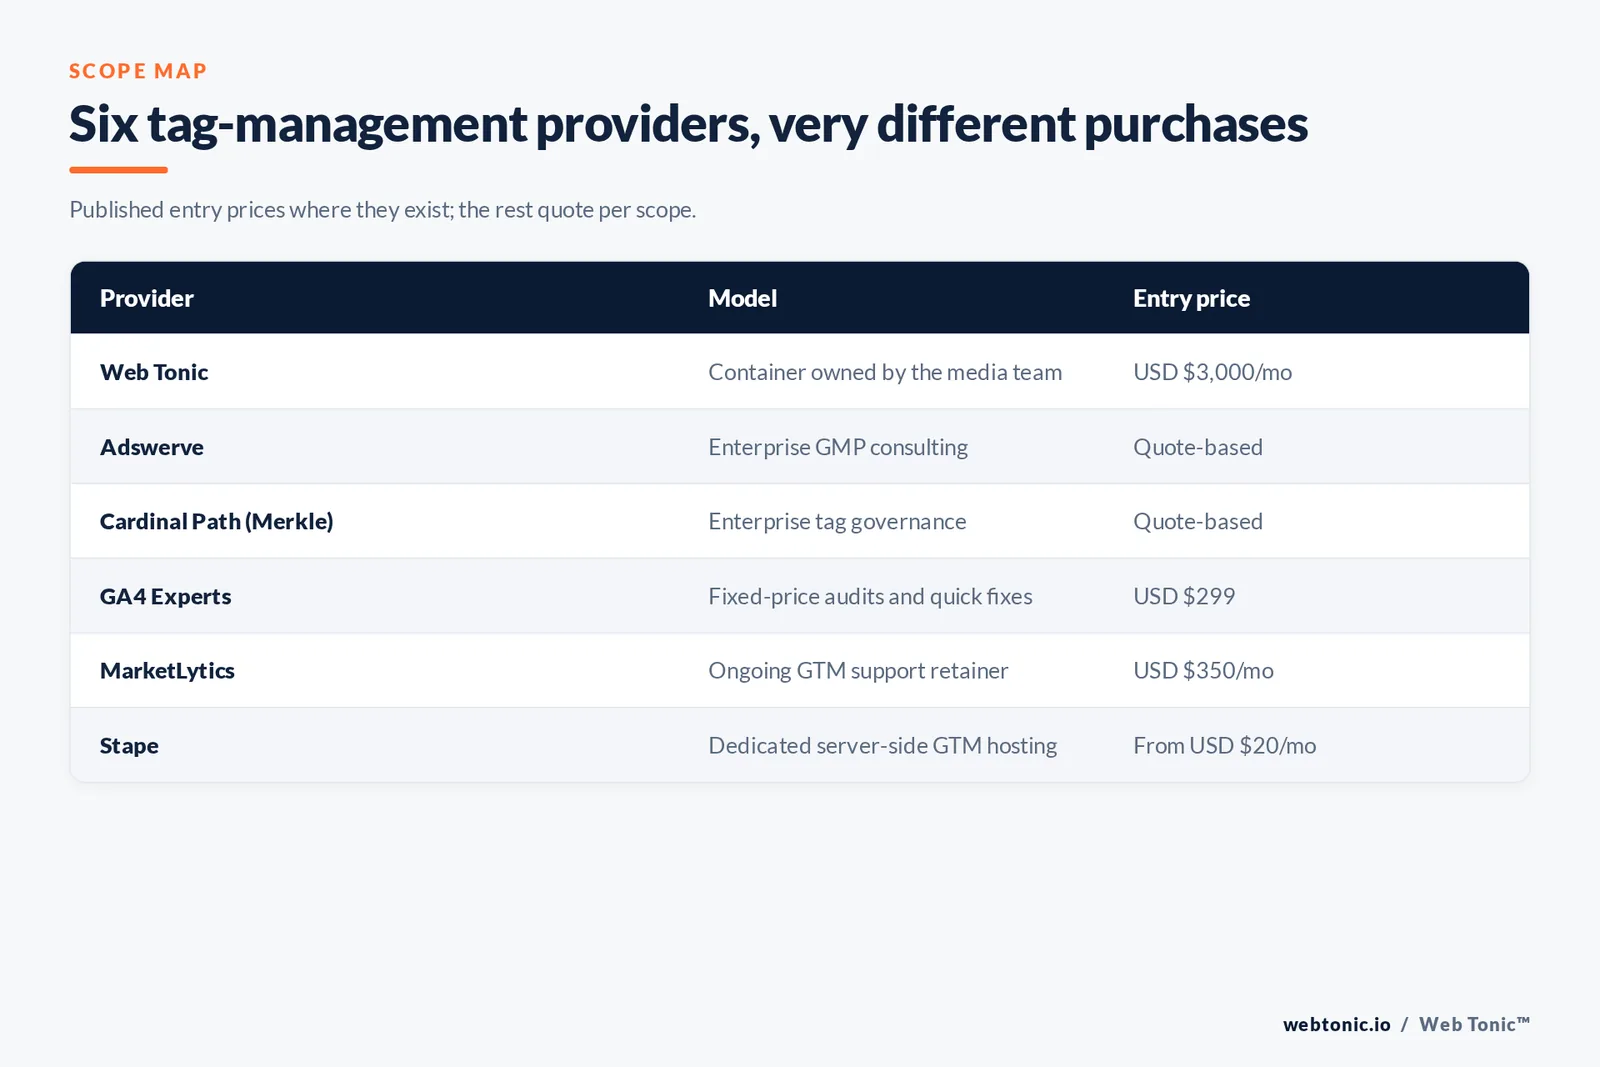This screenshot has height=1067, width=1600.
Task: Click the 'Published entry prices' subtitle
Action: point(383,210)
